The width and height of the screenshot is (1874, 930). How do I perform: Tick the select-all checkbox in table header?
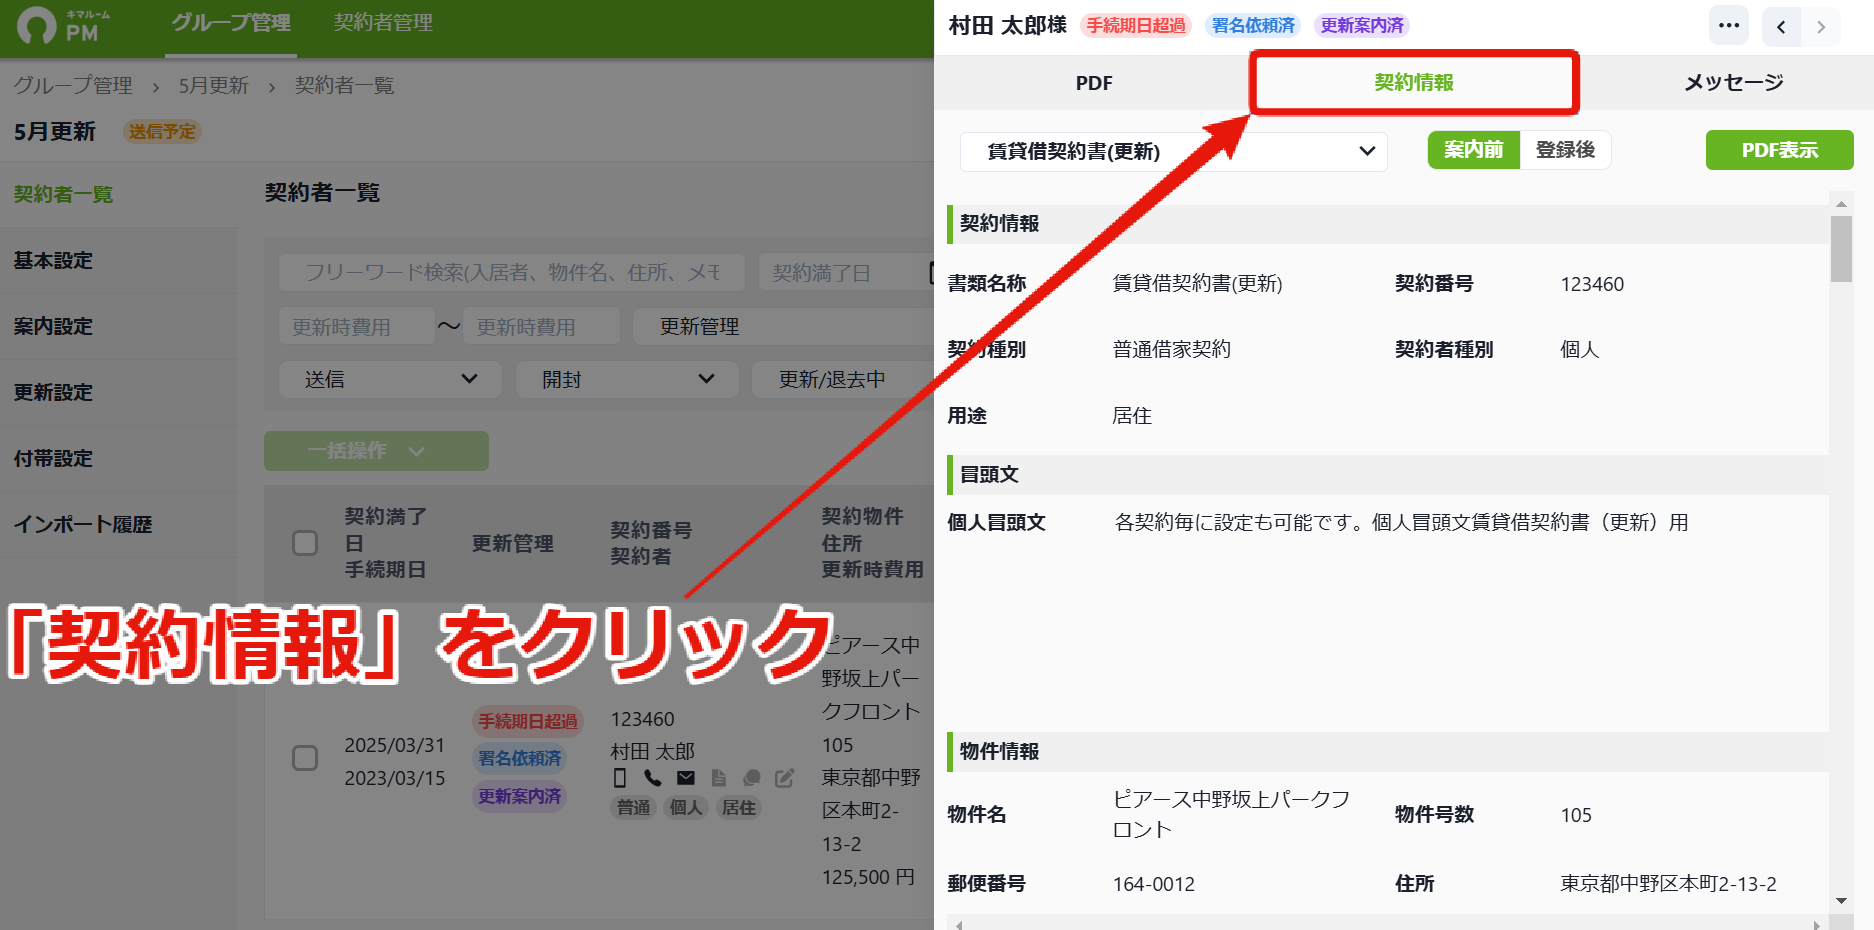(305, 543)
